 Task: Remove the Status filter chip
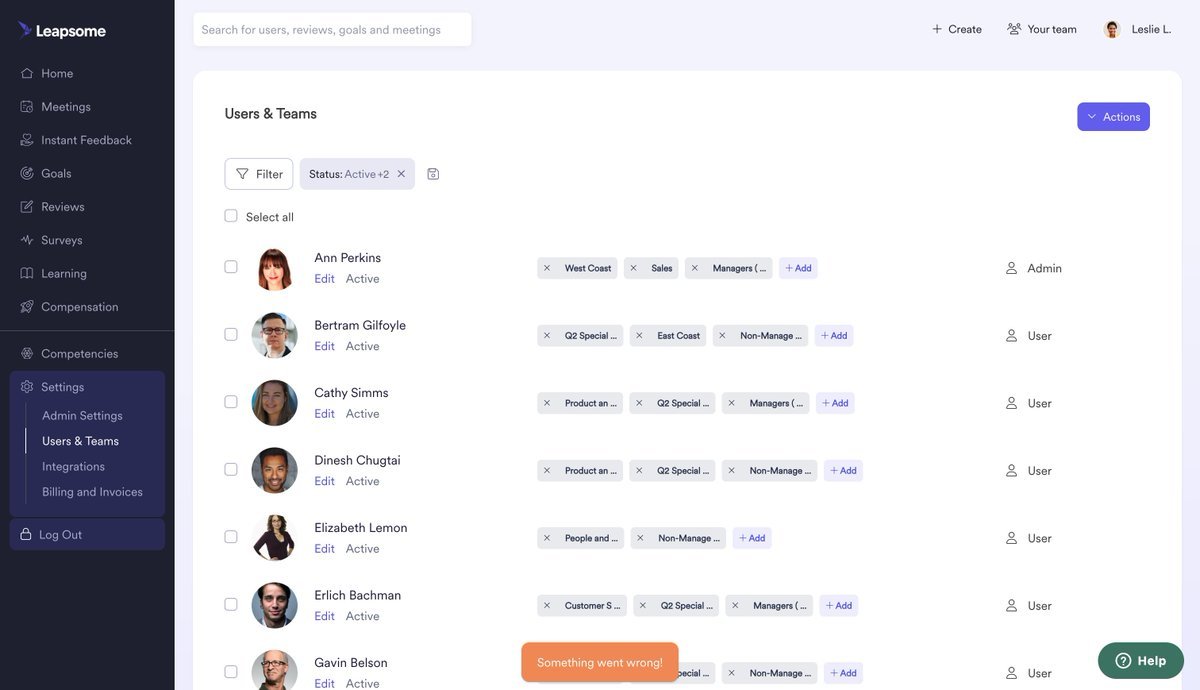point(401,174)
